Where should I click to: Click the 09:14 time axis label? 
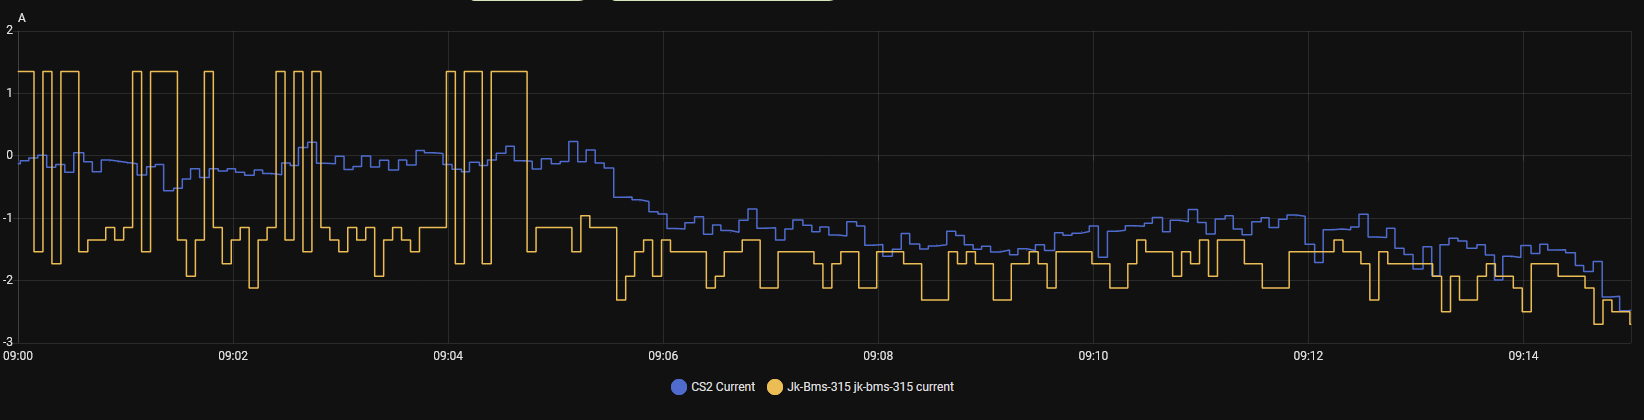tap(1523, 355)
